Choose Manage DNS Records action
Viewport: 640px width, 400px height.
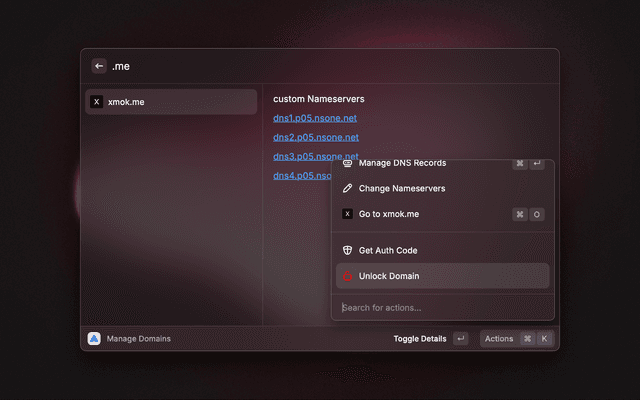(402, 164)
